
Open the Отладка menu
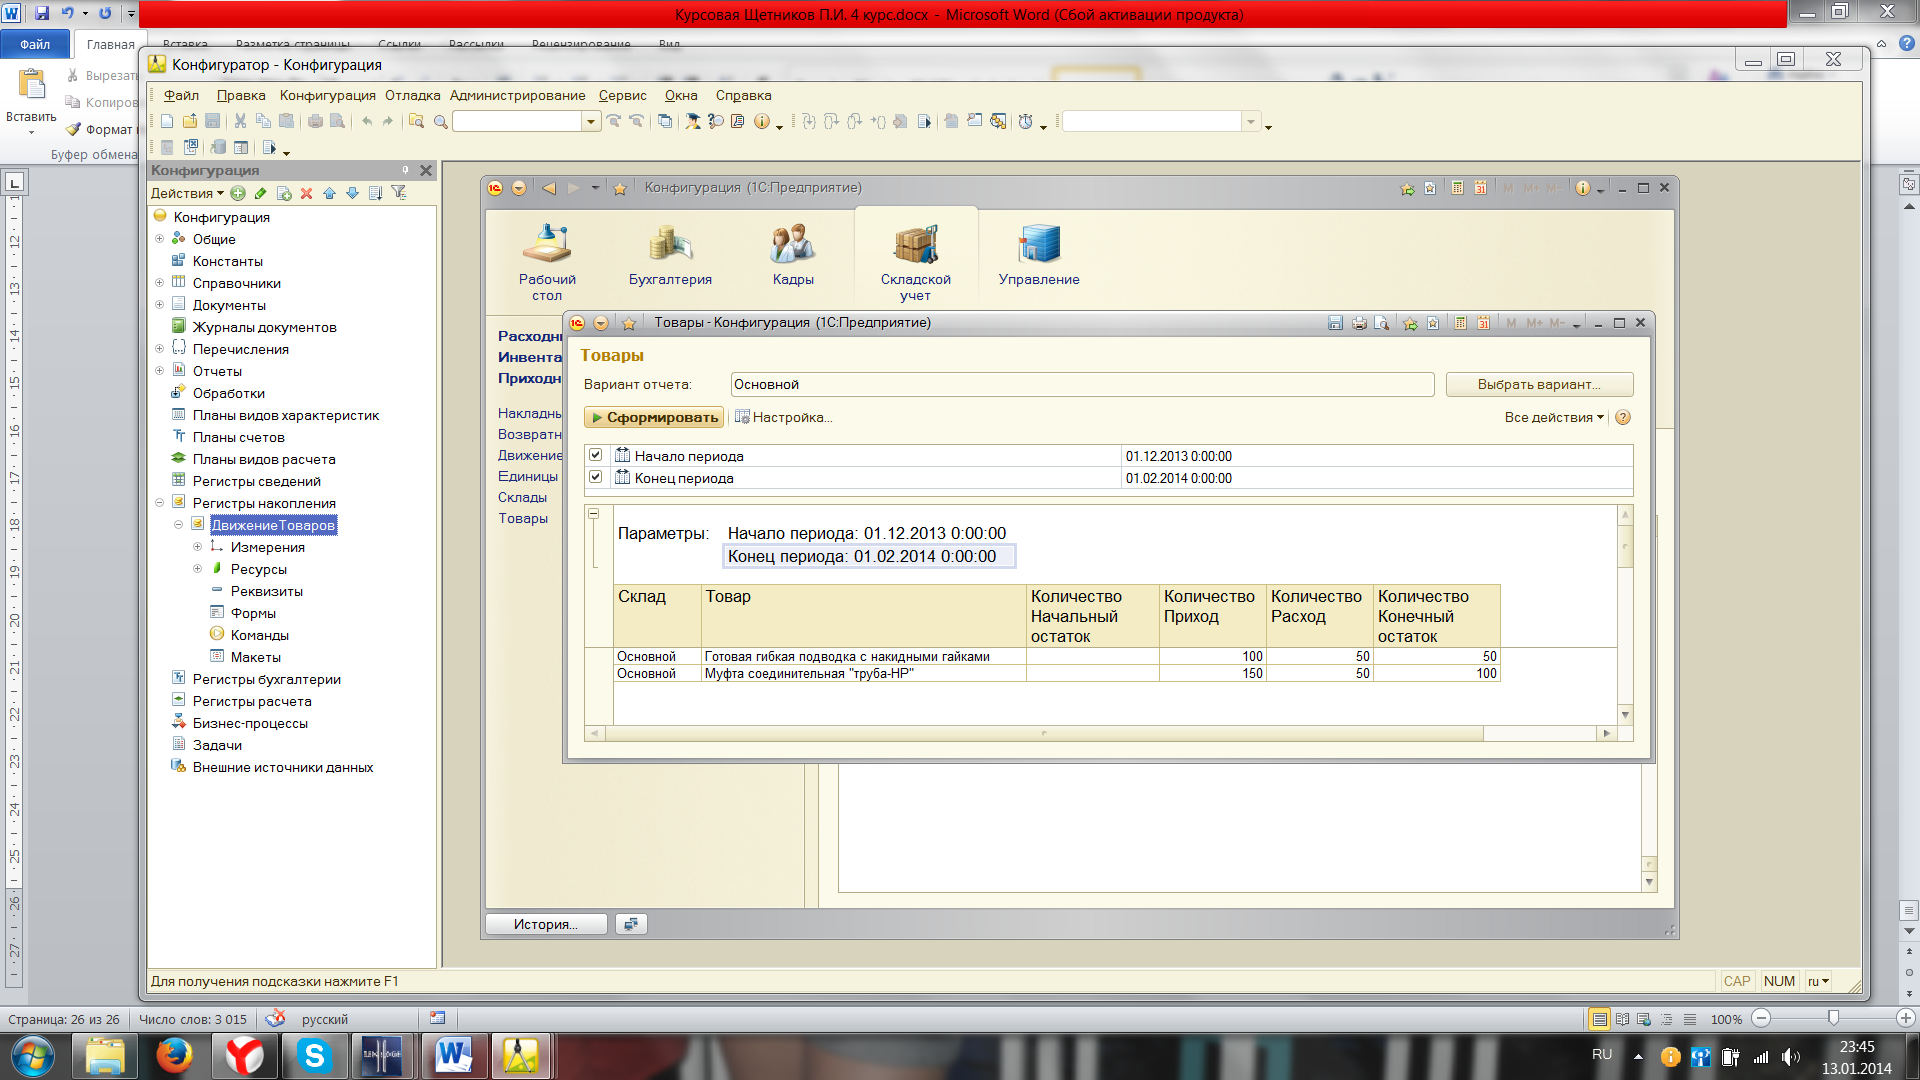tap(412, 96)
